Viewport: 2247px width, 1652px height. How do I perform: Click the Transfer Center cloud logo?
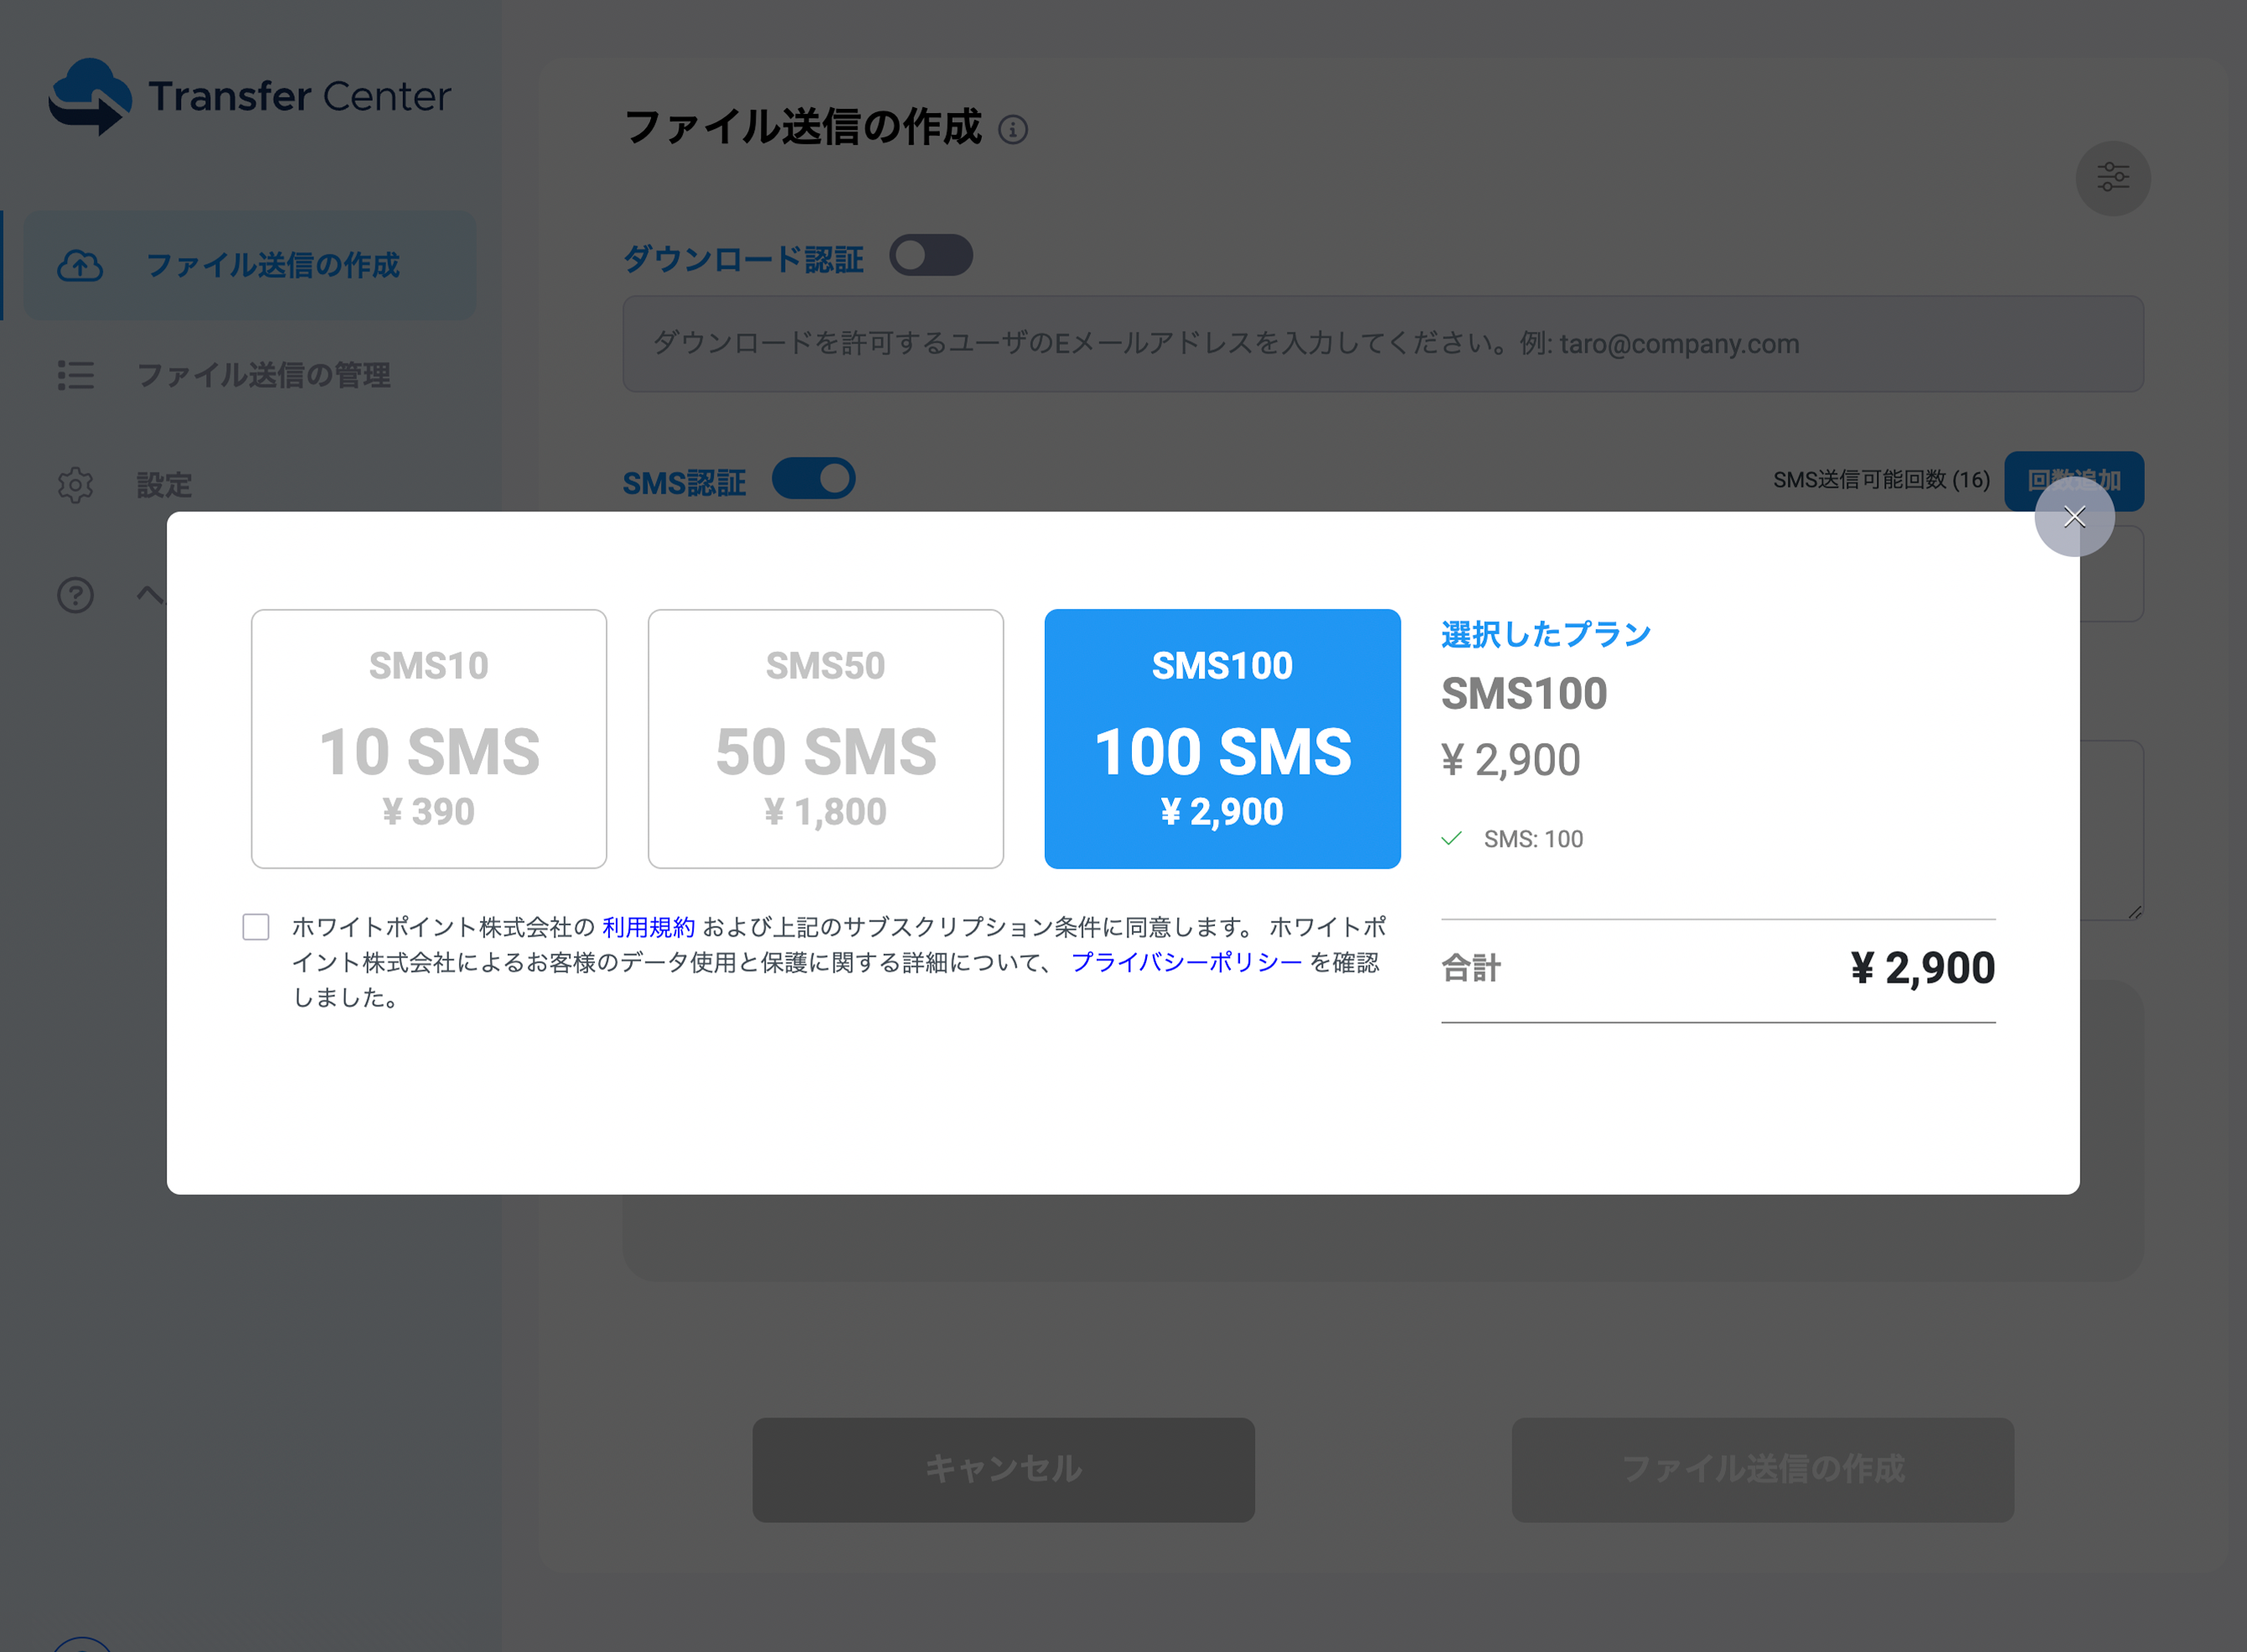(x=90, y=97)
